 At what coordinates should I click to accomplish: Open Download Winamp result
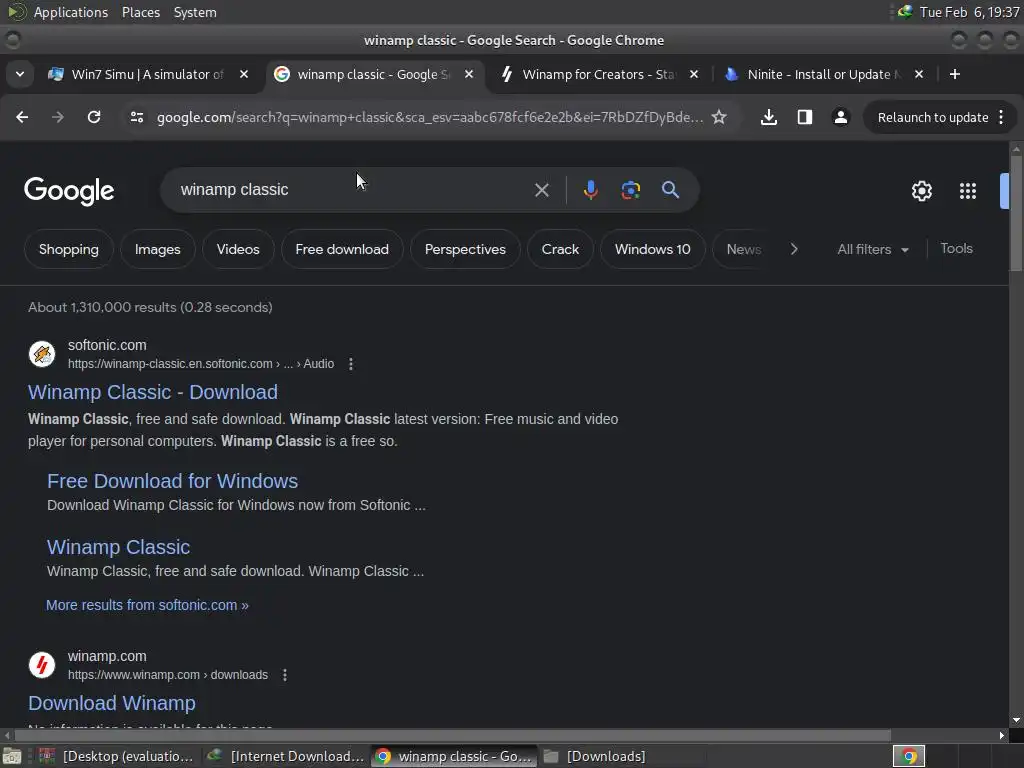[112, 703]
